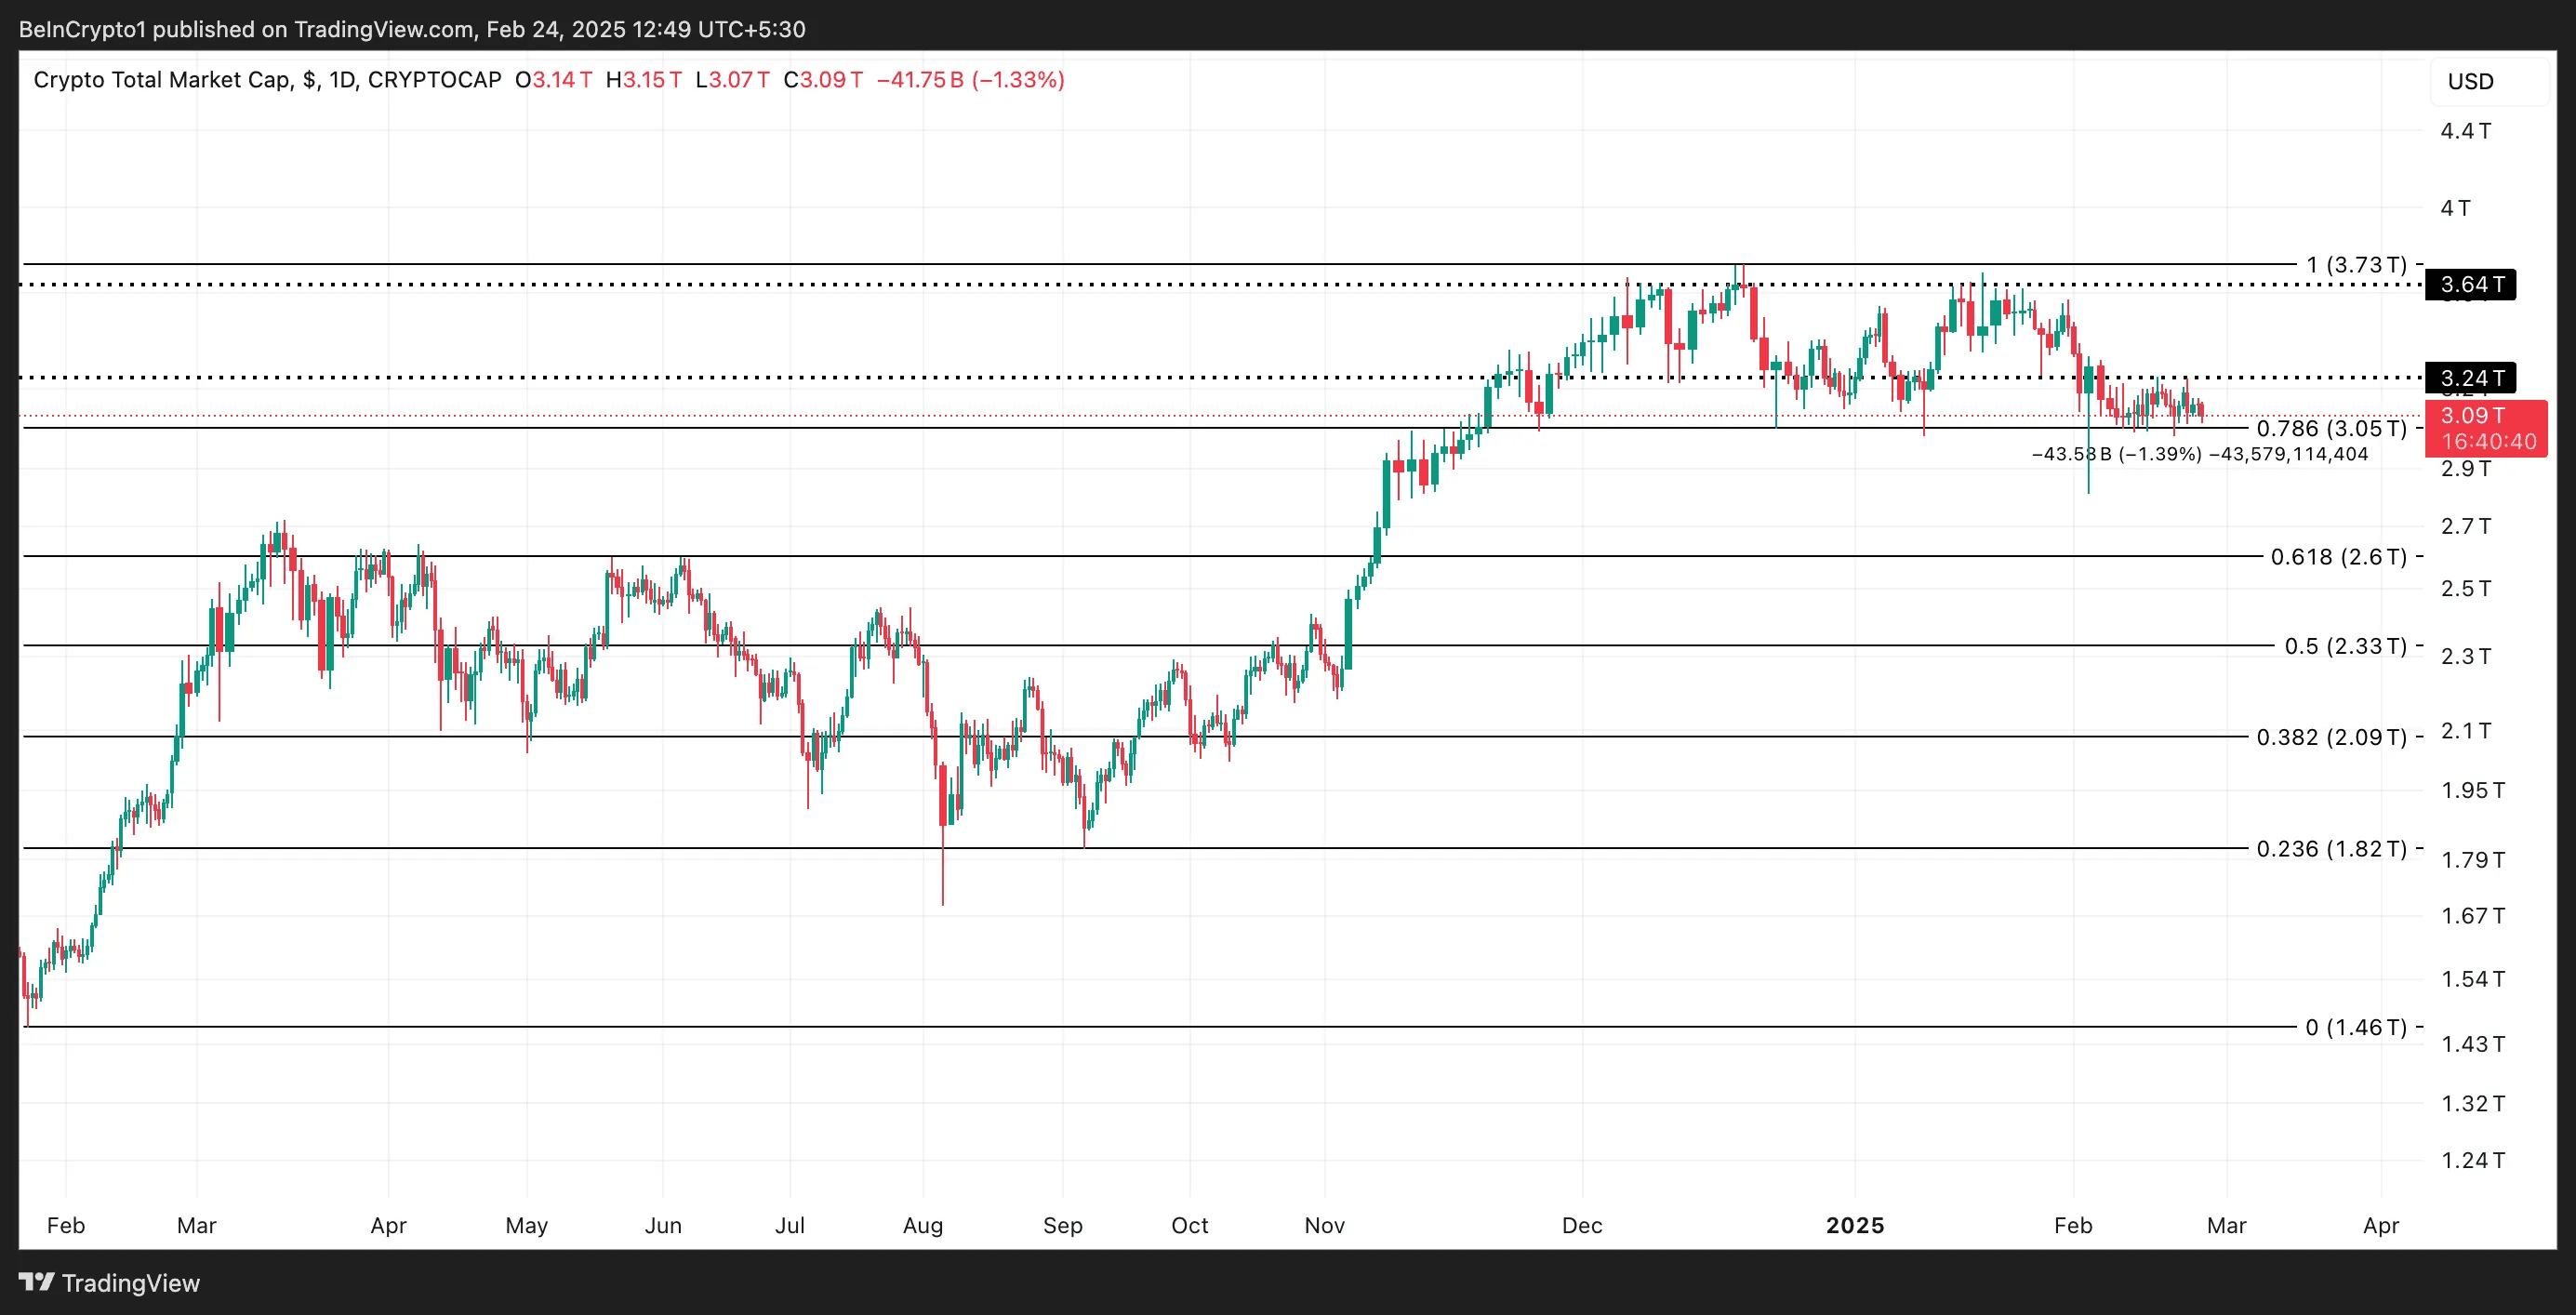This screenshot has width=2576, height=1315.
Task: Click the 1D interval in chart legend
Action: [342, 80]
